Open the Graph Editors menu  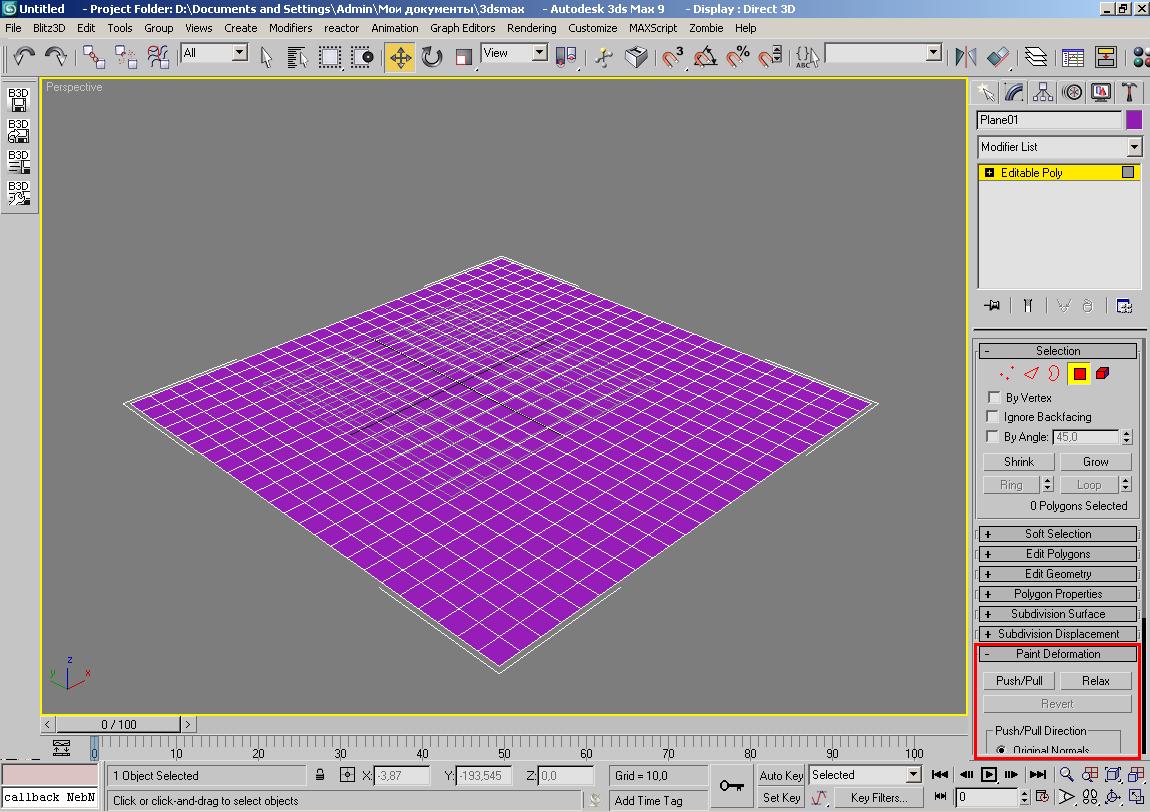tap(462, 28)
